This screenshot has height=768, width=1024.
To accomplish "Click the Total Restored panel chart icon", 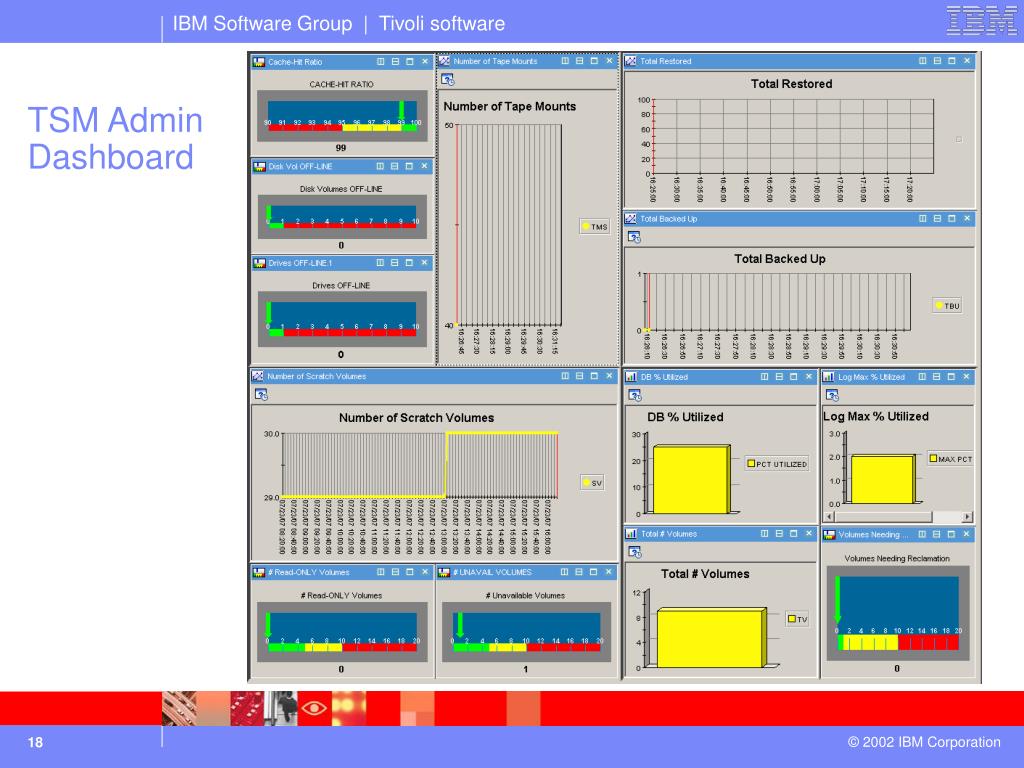I will pyautogui.click(x=630, y=61).
